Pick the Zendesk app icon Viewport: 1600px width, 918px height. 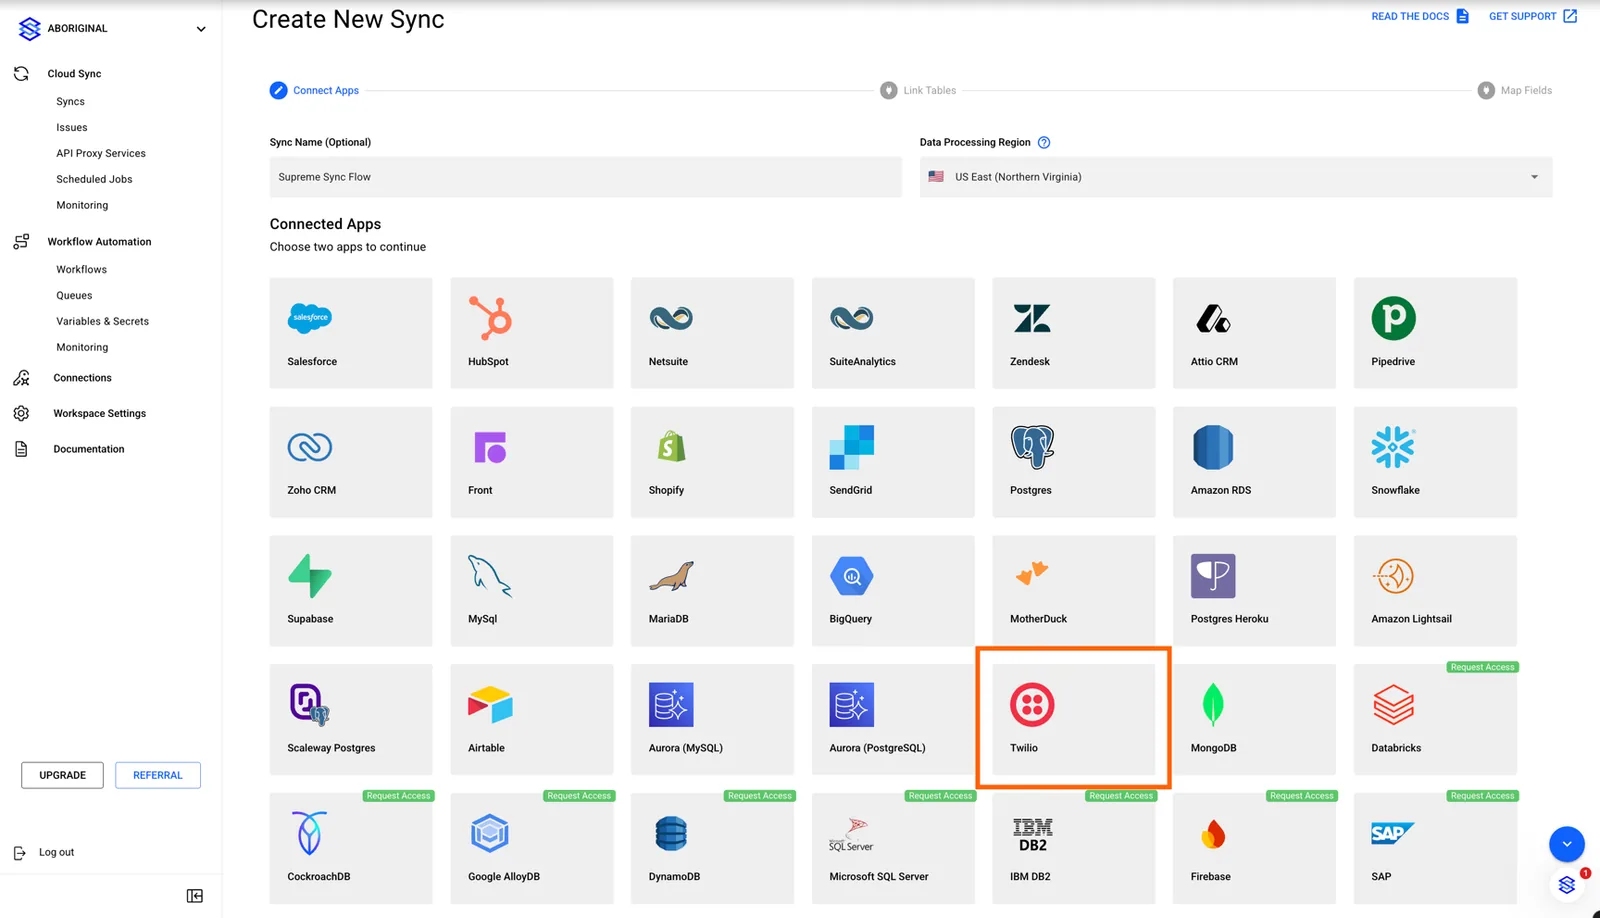[x=1032, y=318]
